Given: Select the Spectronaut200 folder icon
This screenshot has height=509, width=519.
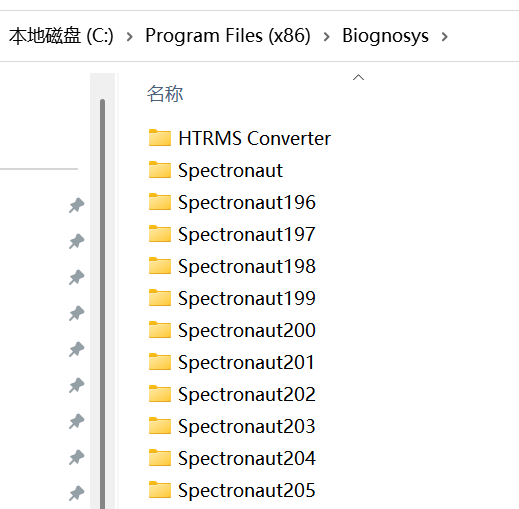Looking at the screenshot, I should tap(160, 330).
